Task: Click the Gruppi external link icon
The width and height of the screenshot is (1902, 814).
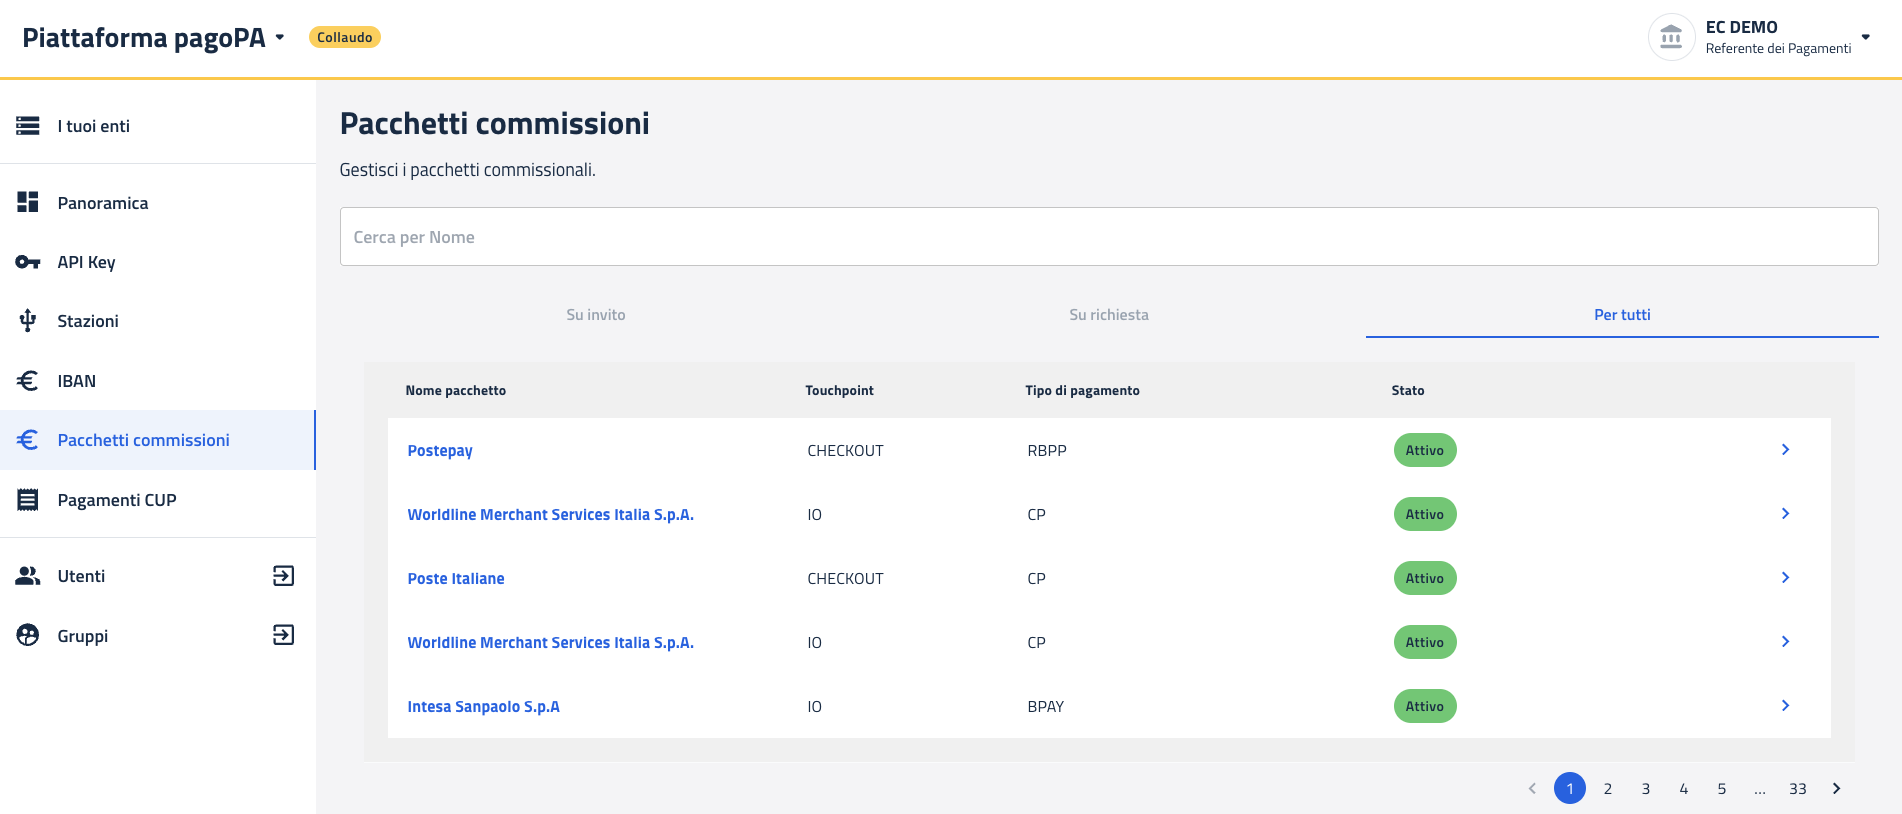Action: (x=283, y=635)
